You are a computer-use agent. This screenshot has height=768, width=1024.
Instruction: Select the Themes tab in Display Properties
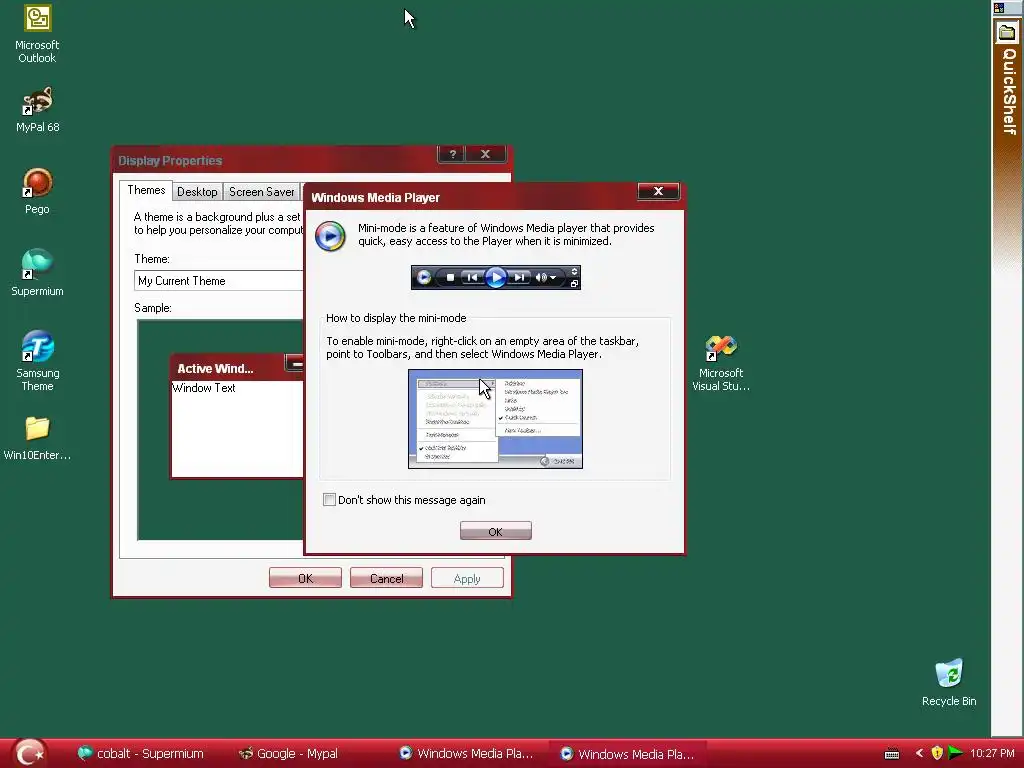(146, 190)
